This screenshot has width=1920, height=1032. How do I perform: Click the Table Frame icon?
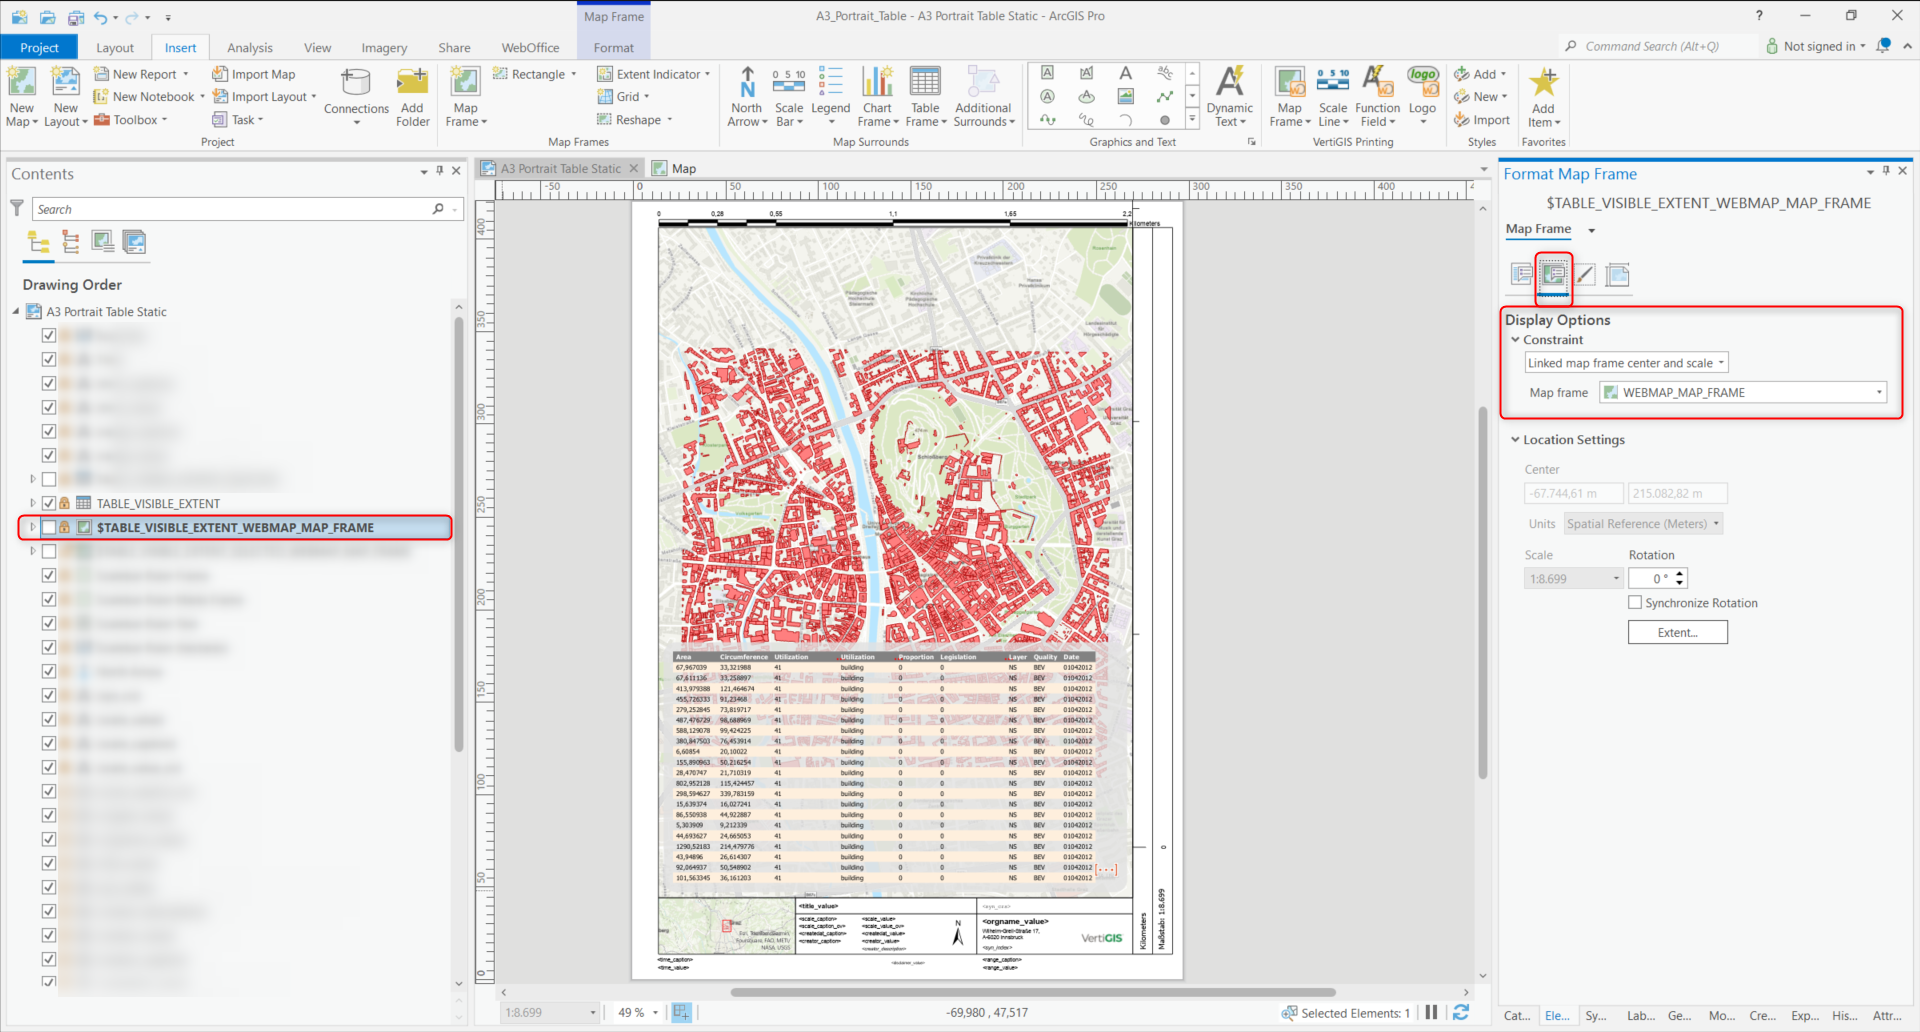[925, 82]
